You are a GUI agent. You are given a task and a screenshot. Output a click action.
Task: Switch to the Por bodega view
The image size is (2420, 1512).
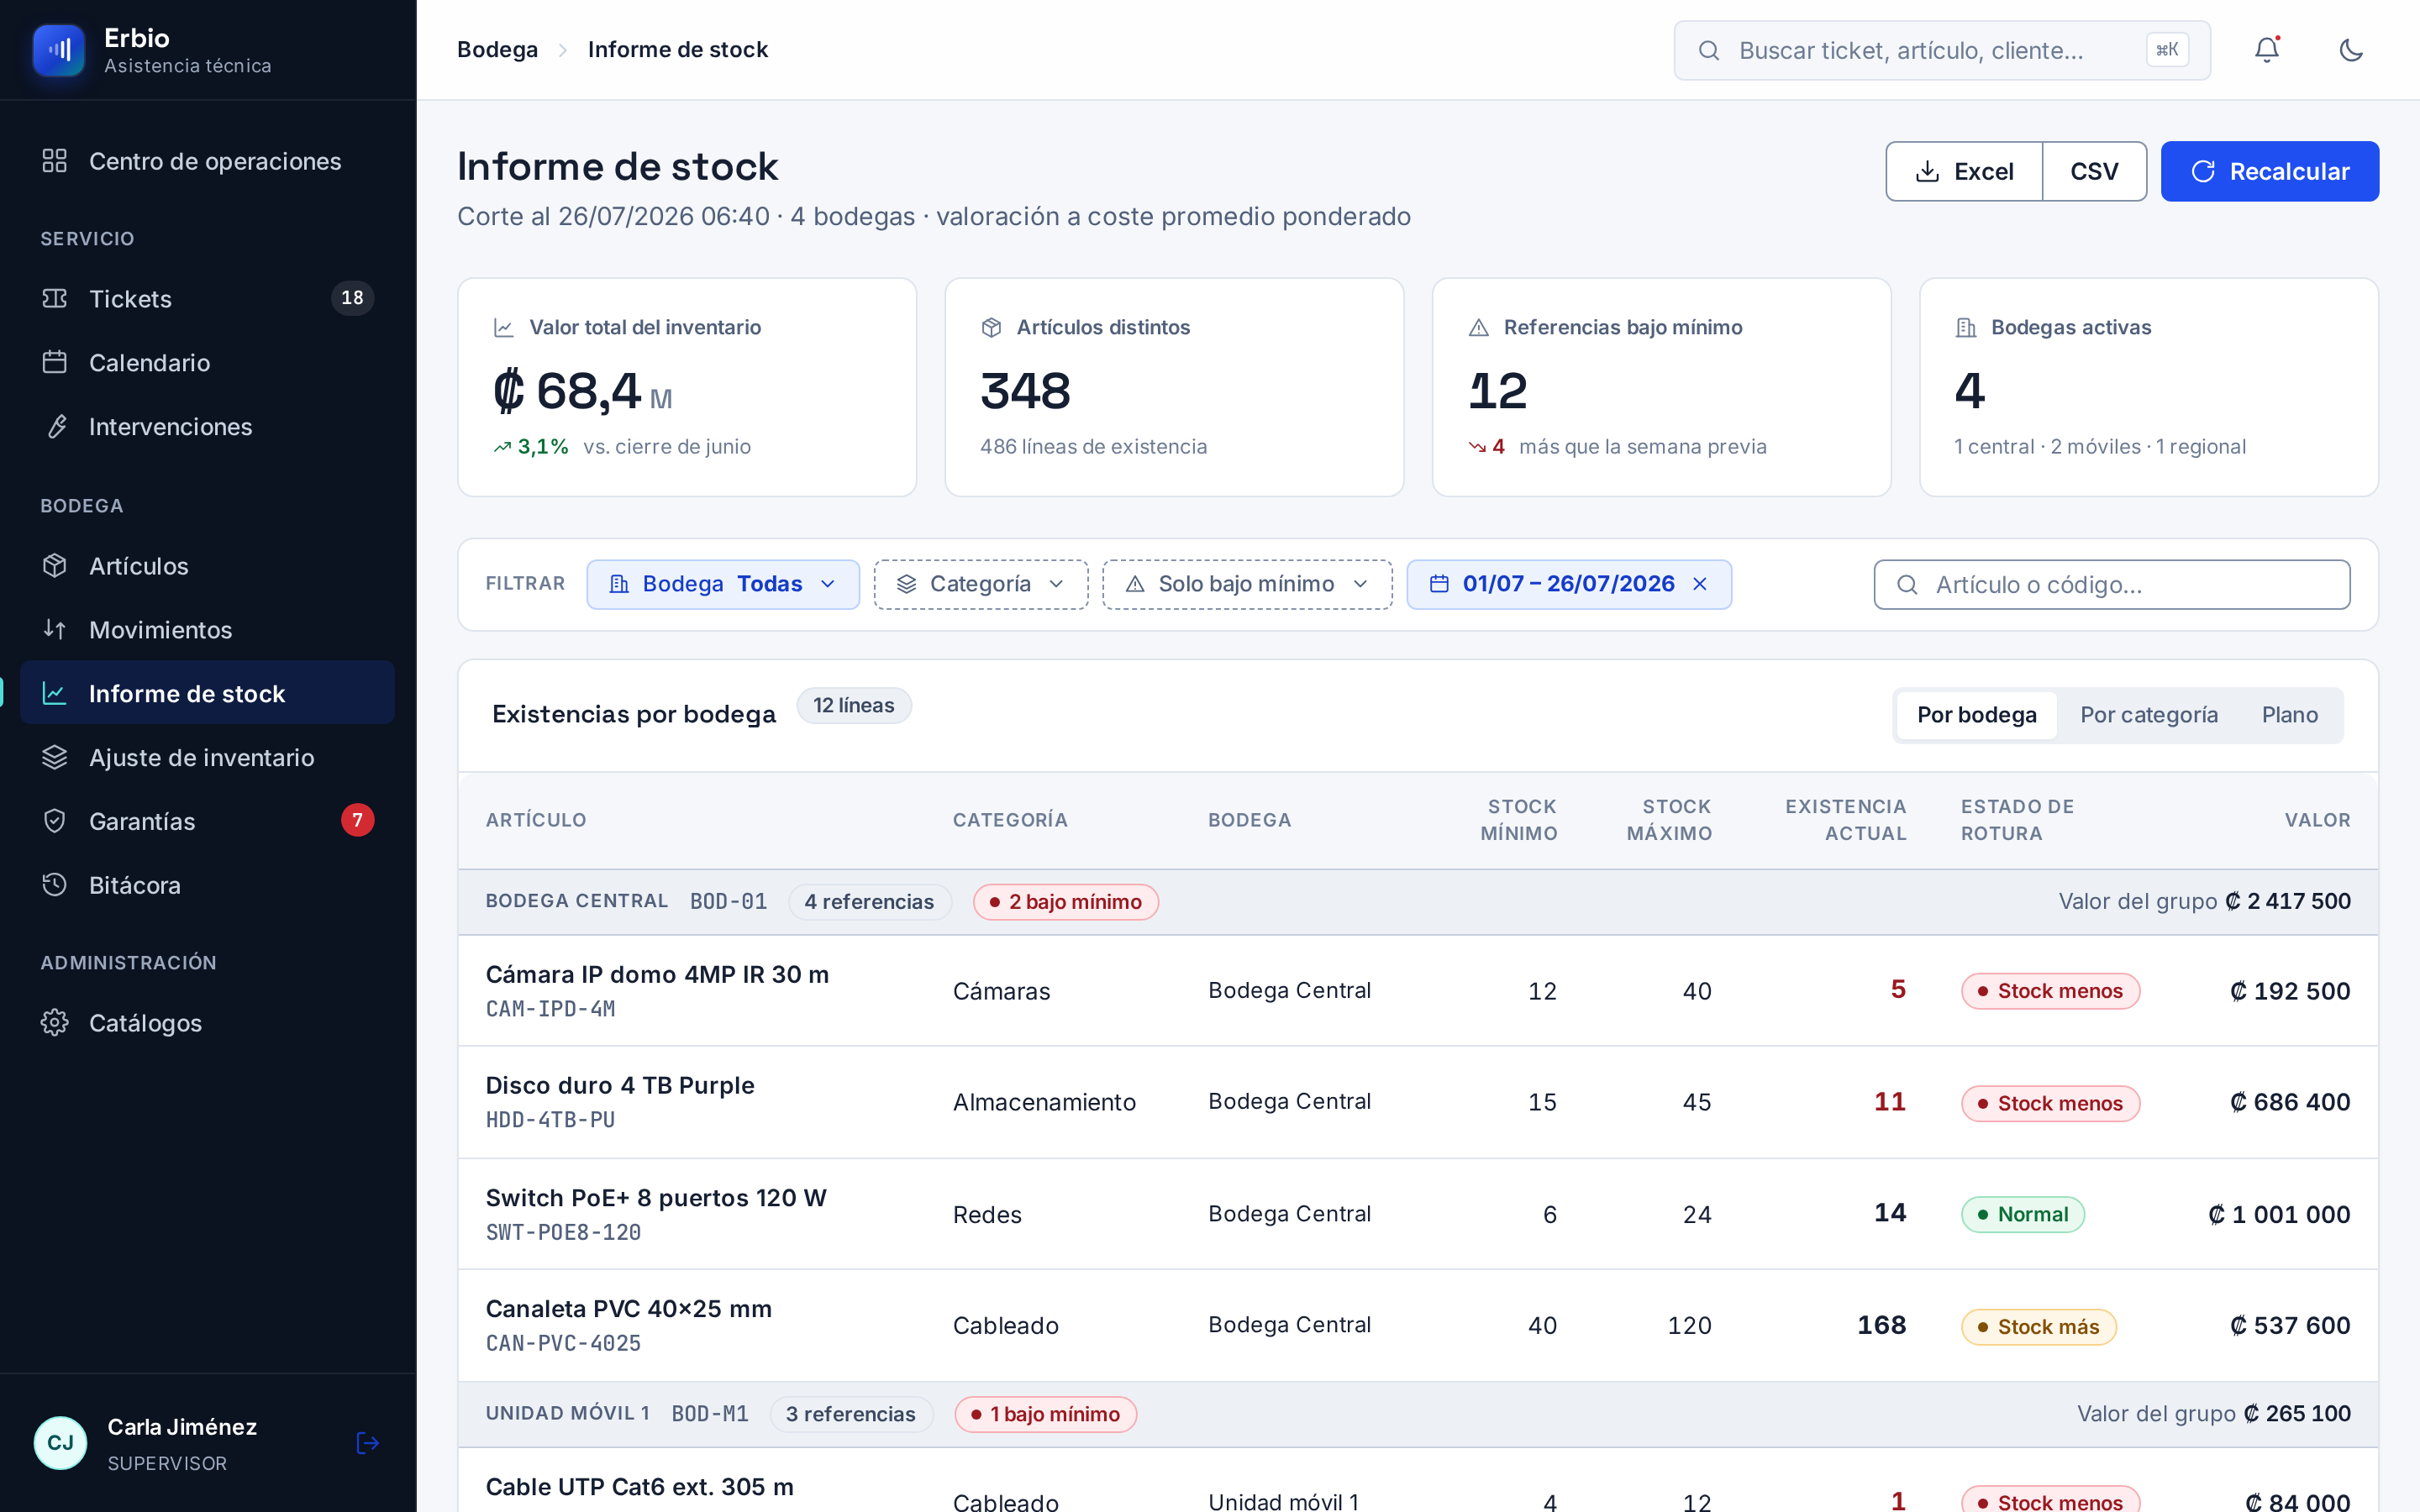1976,715
